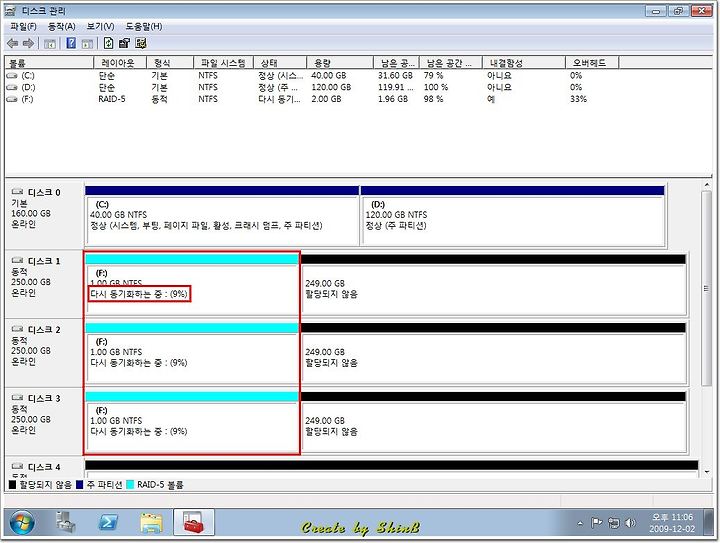Click the Action Center flag tray icon
The width and height of the screenshot is (720, 543).
pos(596,523)
